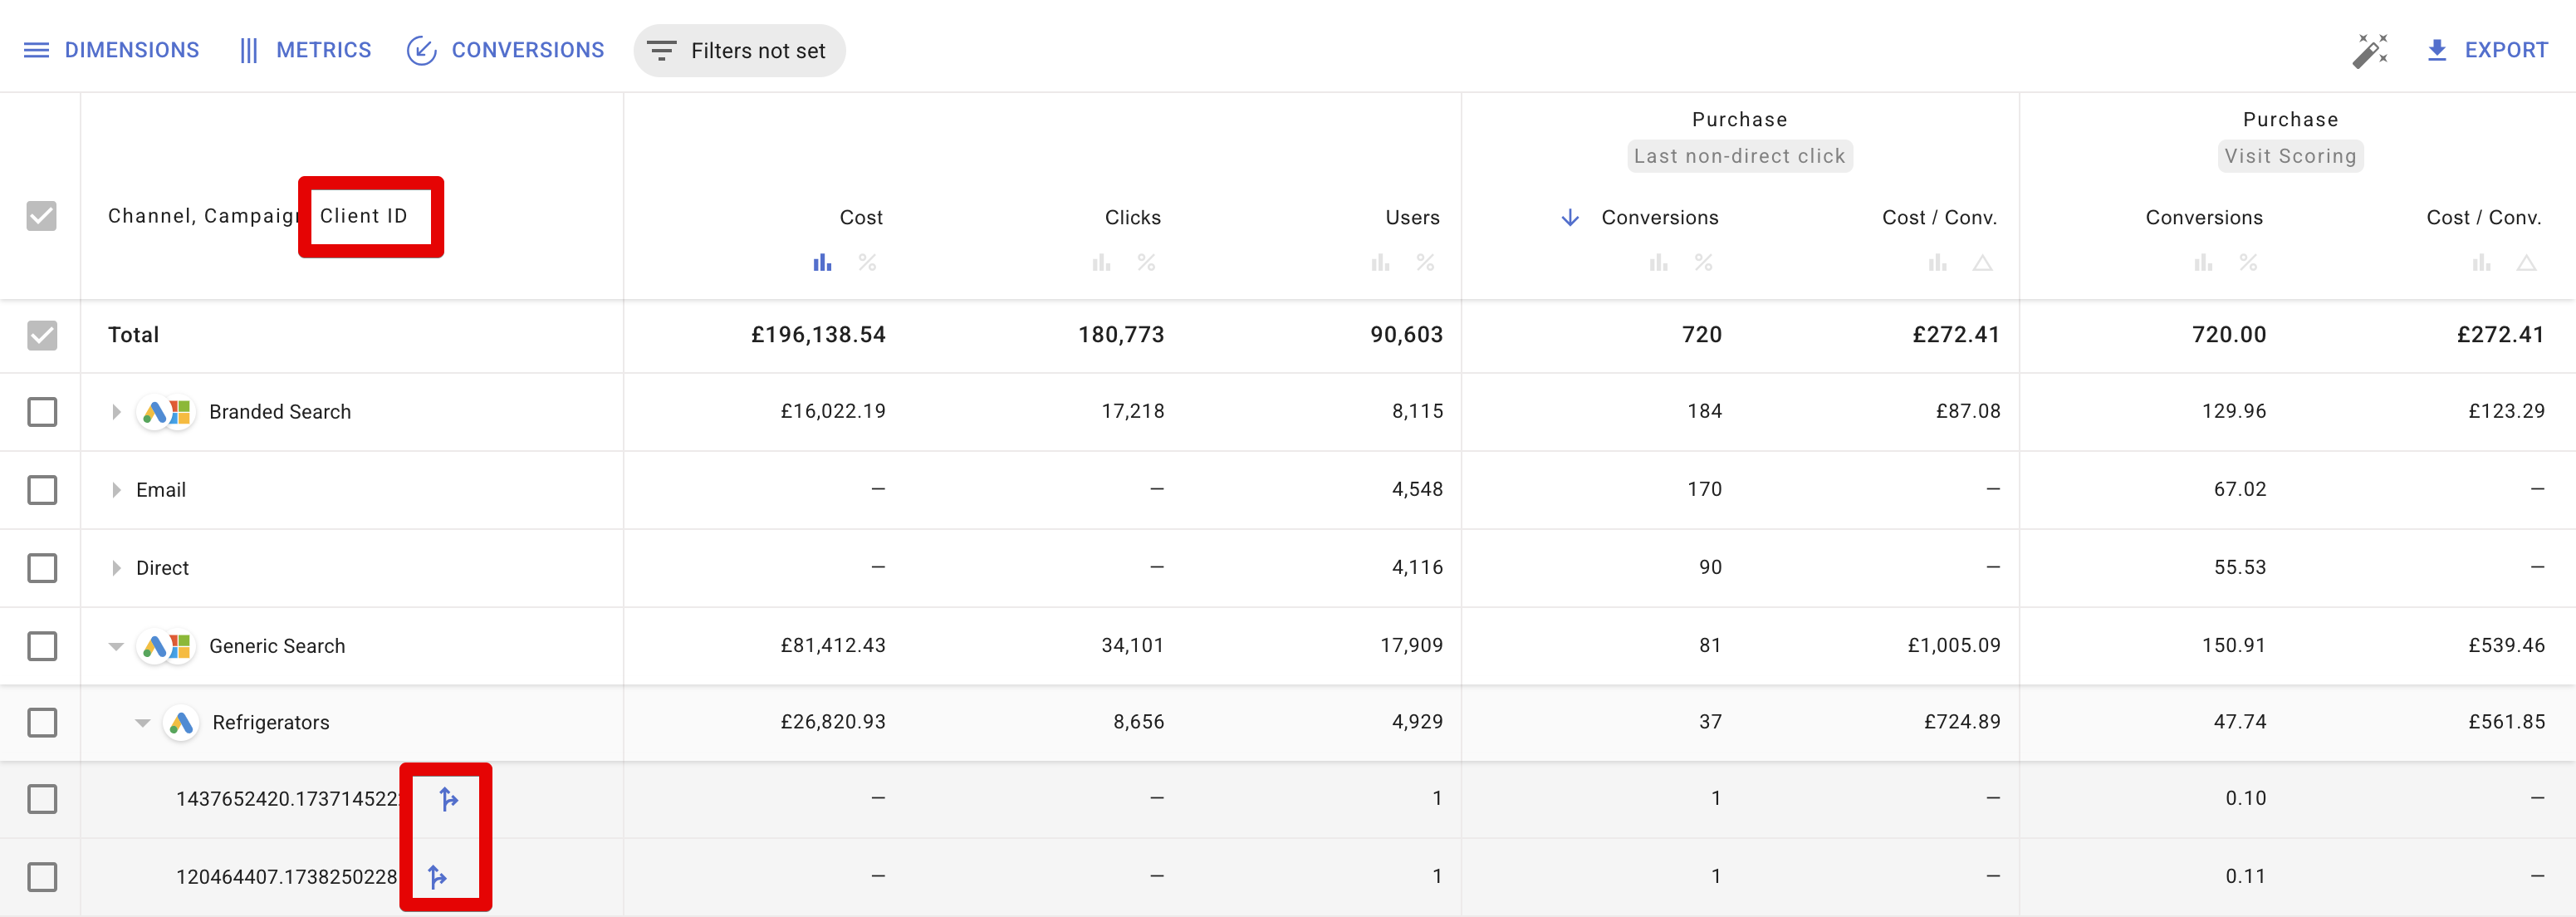Viewport: 2576px width, 917px height.
Task: Select the checkbox next to Refrigerators
Action: (x=41, y=722)
